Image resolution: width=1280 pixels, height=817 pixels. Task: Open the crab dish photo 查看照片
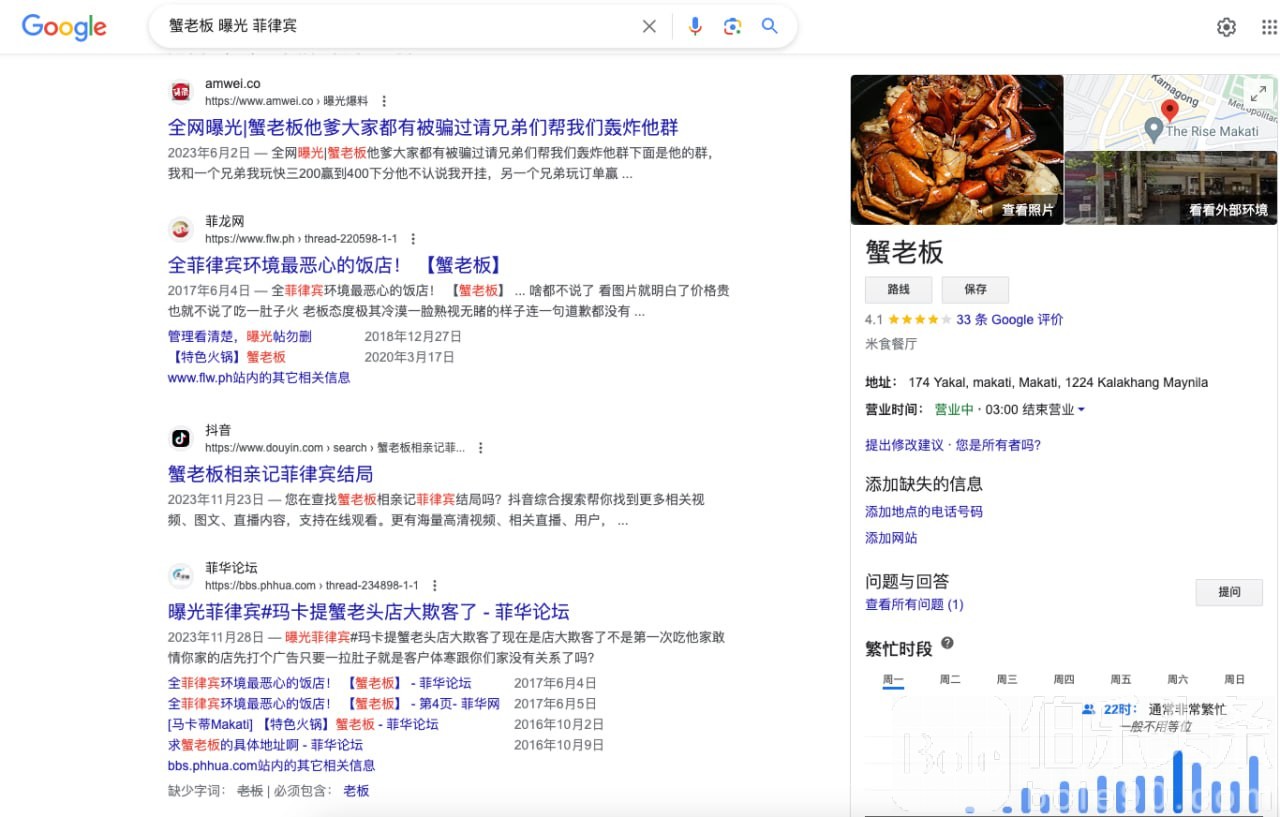point(957,150)
